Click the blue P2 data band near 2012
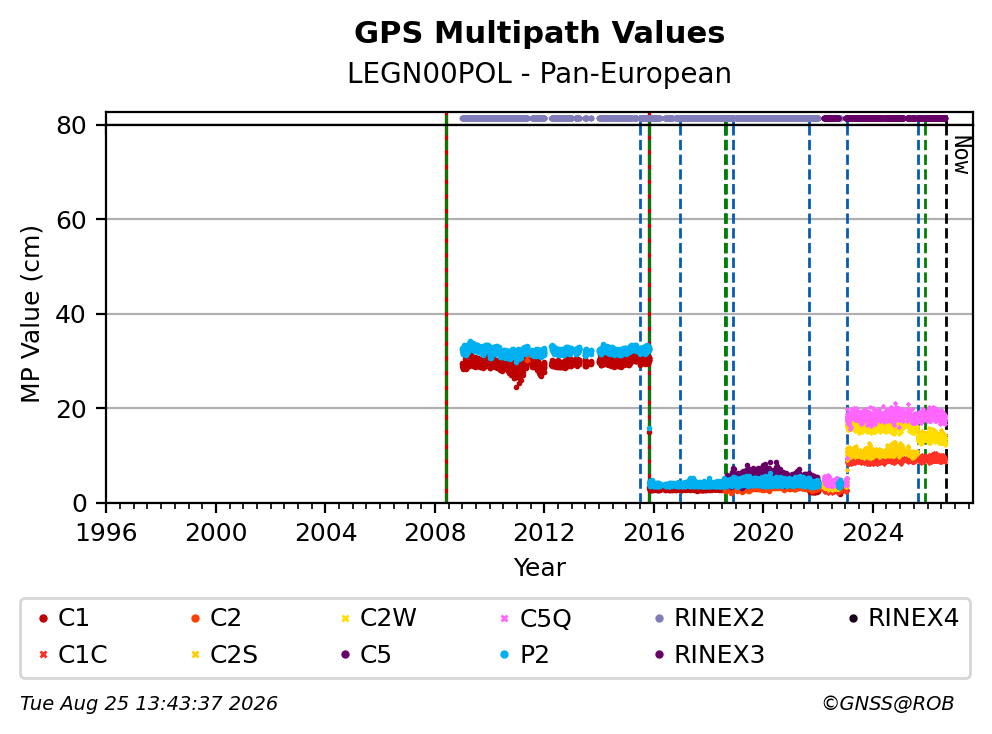 pyautogui.click(x=555, y=351)
